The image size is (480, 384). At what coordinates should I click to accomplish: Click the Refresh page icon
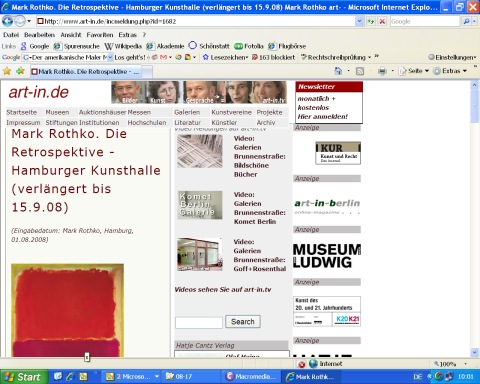pyautogui.click(x=371, y=21)
